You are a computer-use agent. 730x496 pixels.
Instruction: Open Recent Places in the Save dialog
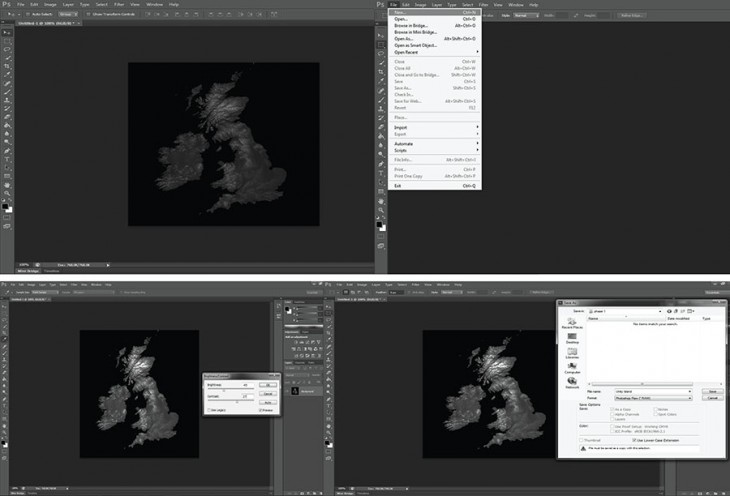571,324
